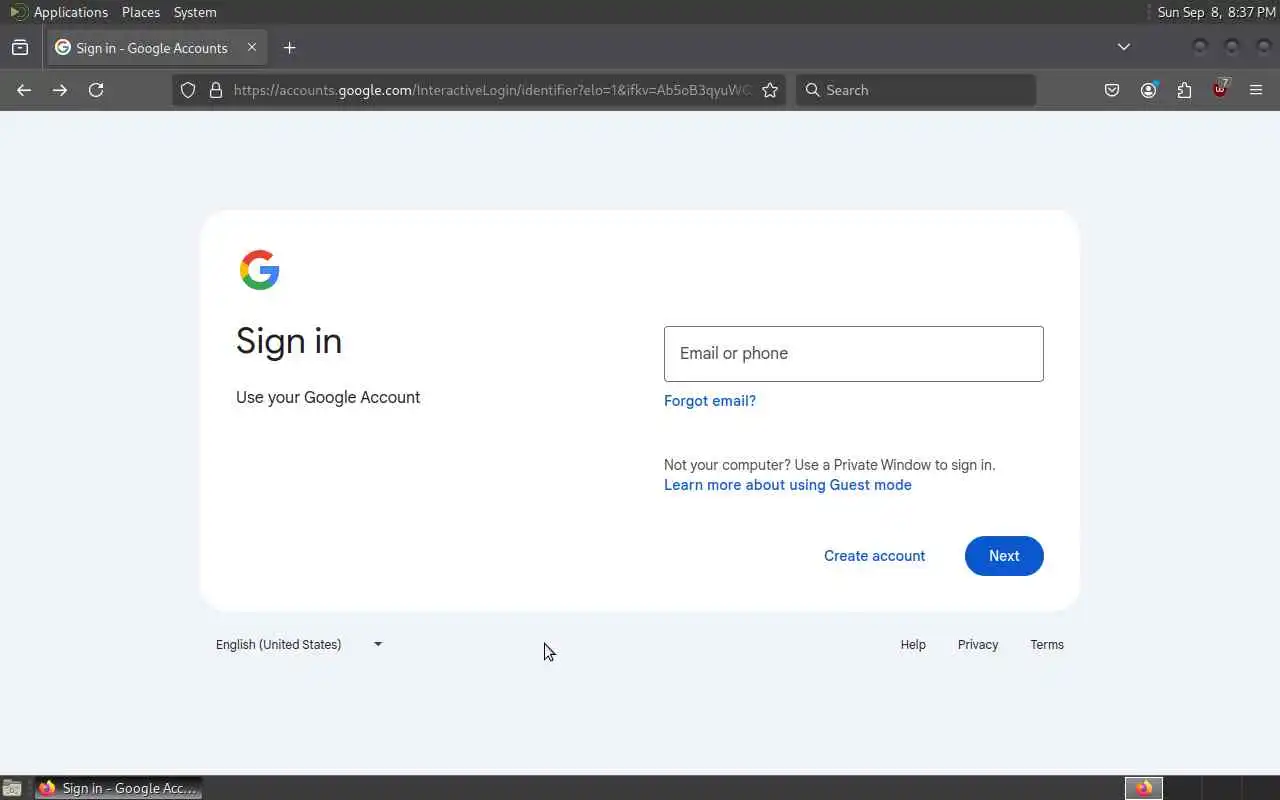
Task: Click the show desktop taskbar icon
Action: (11, 788)
